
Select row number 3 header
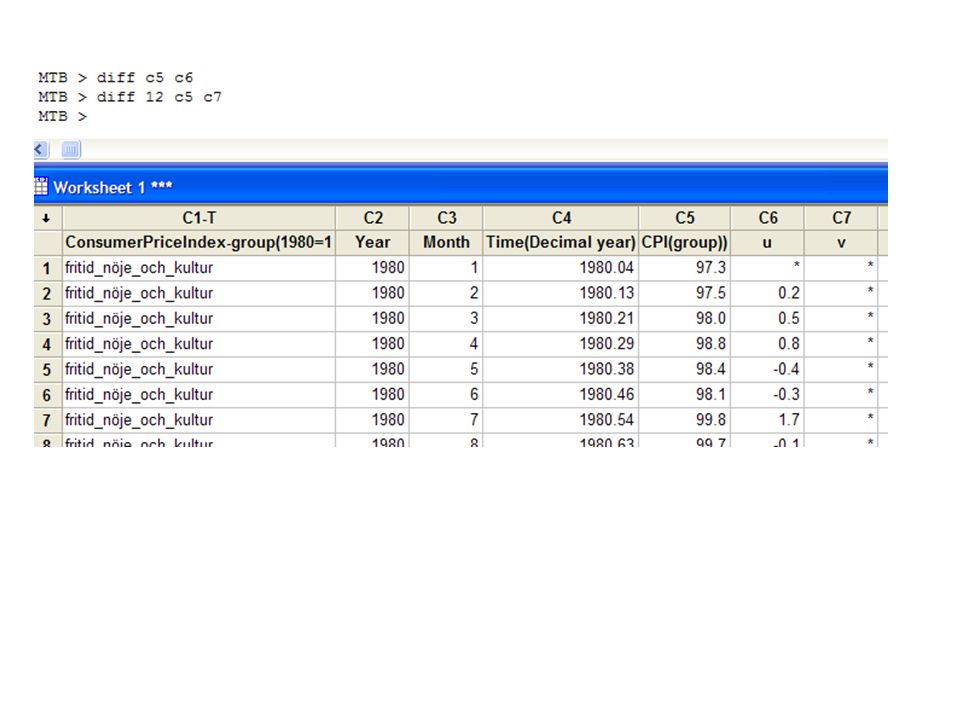coord(47,319)
